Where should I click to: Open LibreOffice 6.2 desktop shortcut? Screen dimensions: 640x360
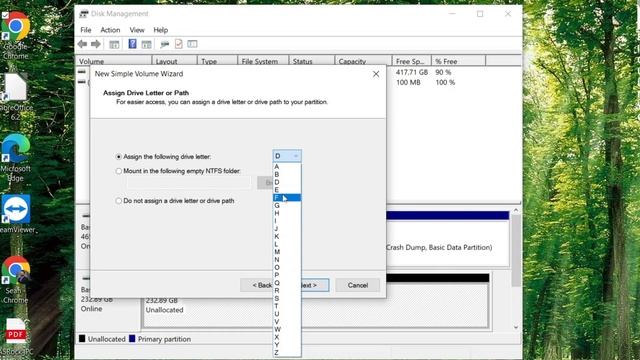pos(16,97)
